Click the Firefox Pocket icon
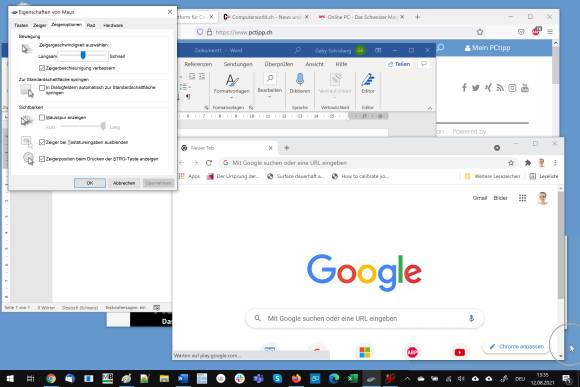580x387 pixels. (x=521, y=32)
